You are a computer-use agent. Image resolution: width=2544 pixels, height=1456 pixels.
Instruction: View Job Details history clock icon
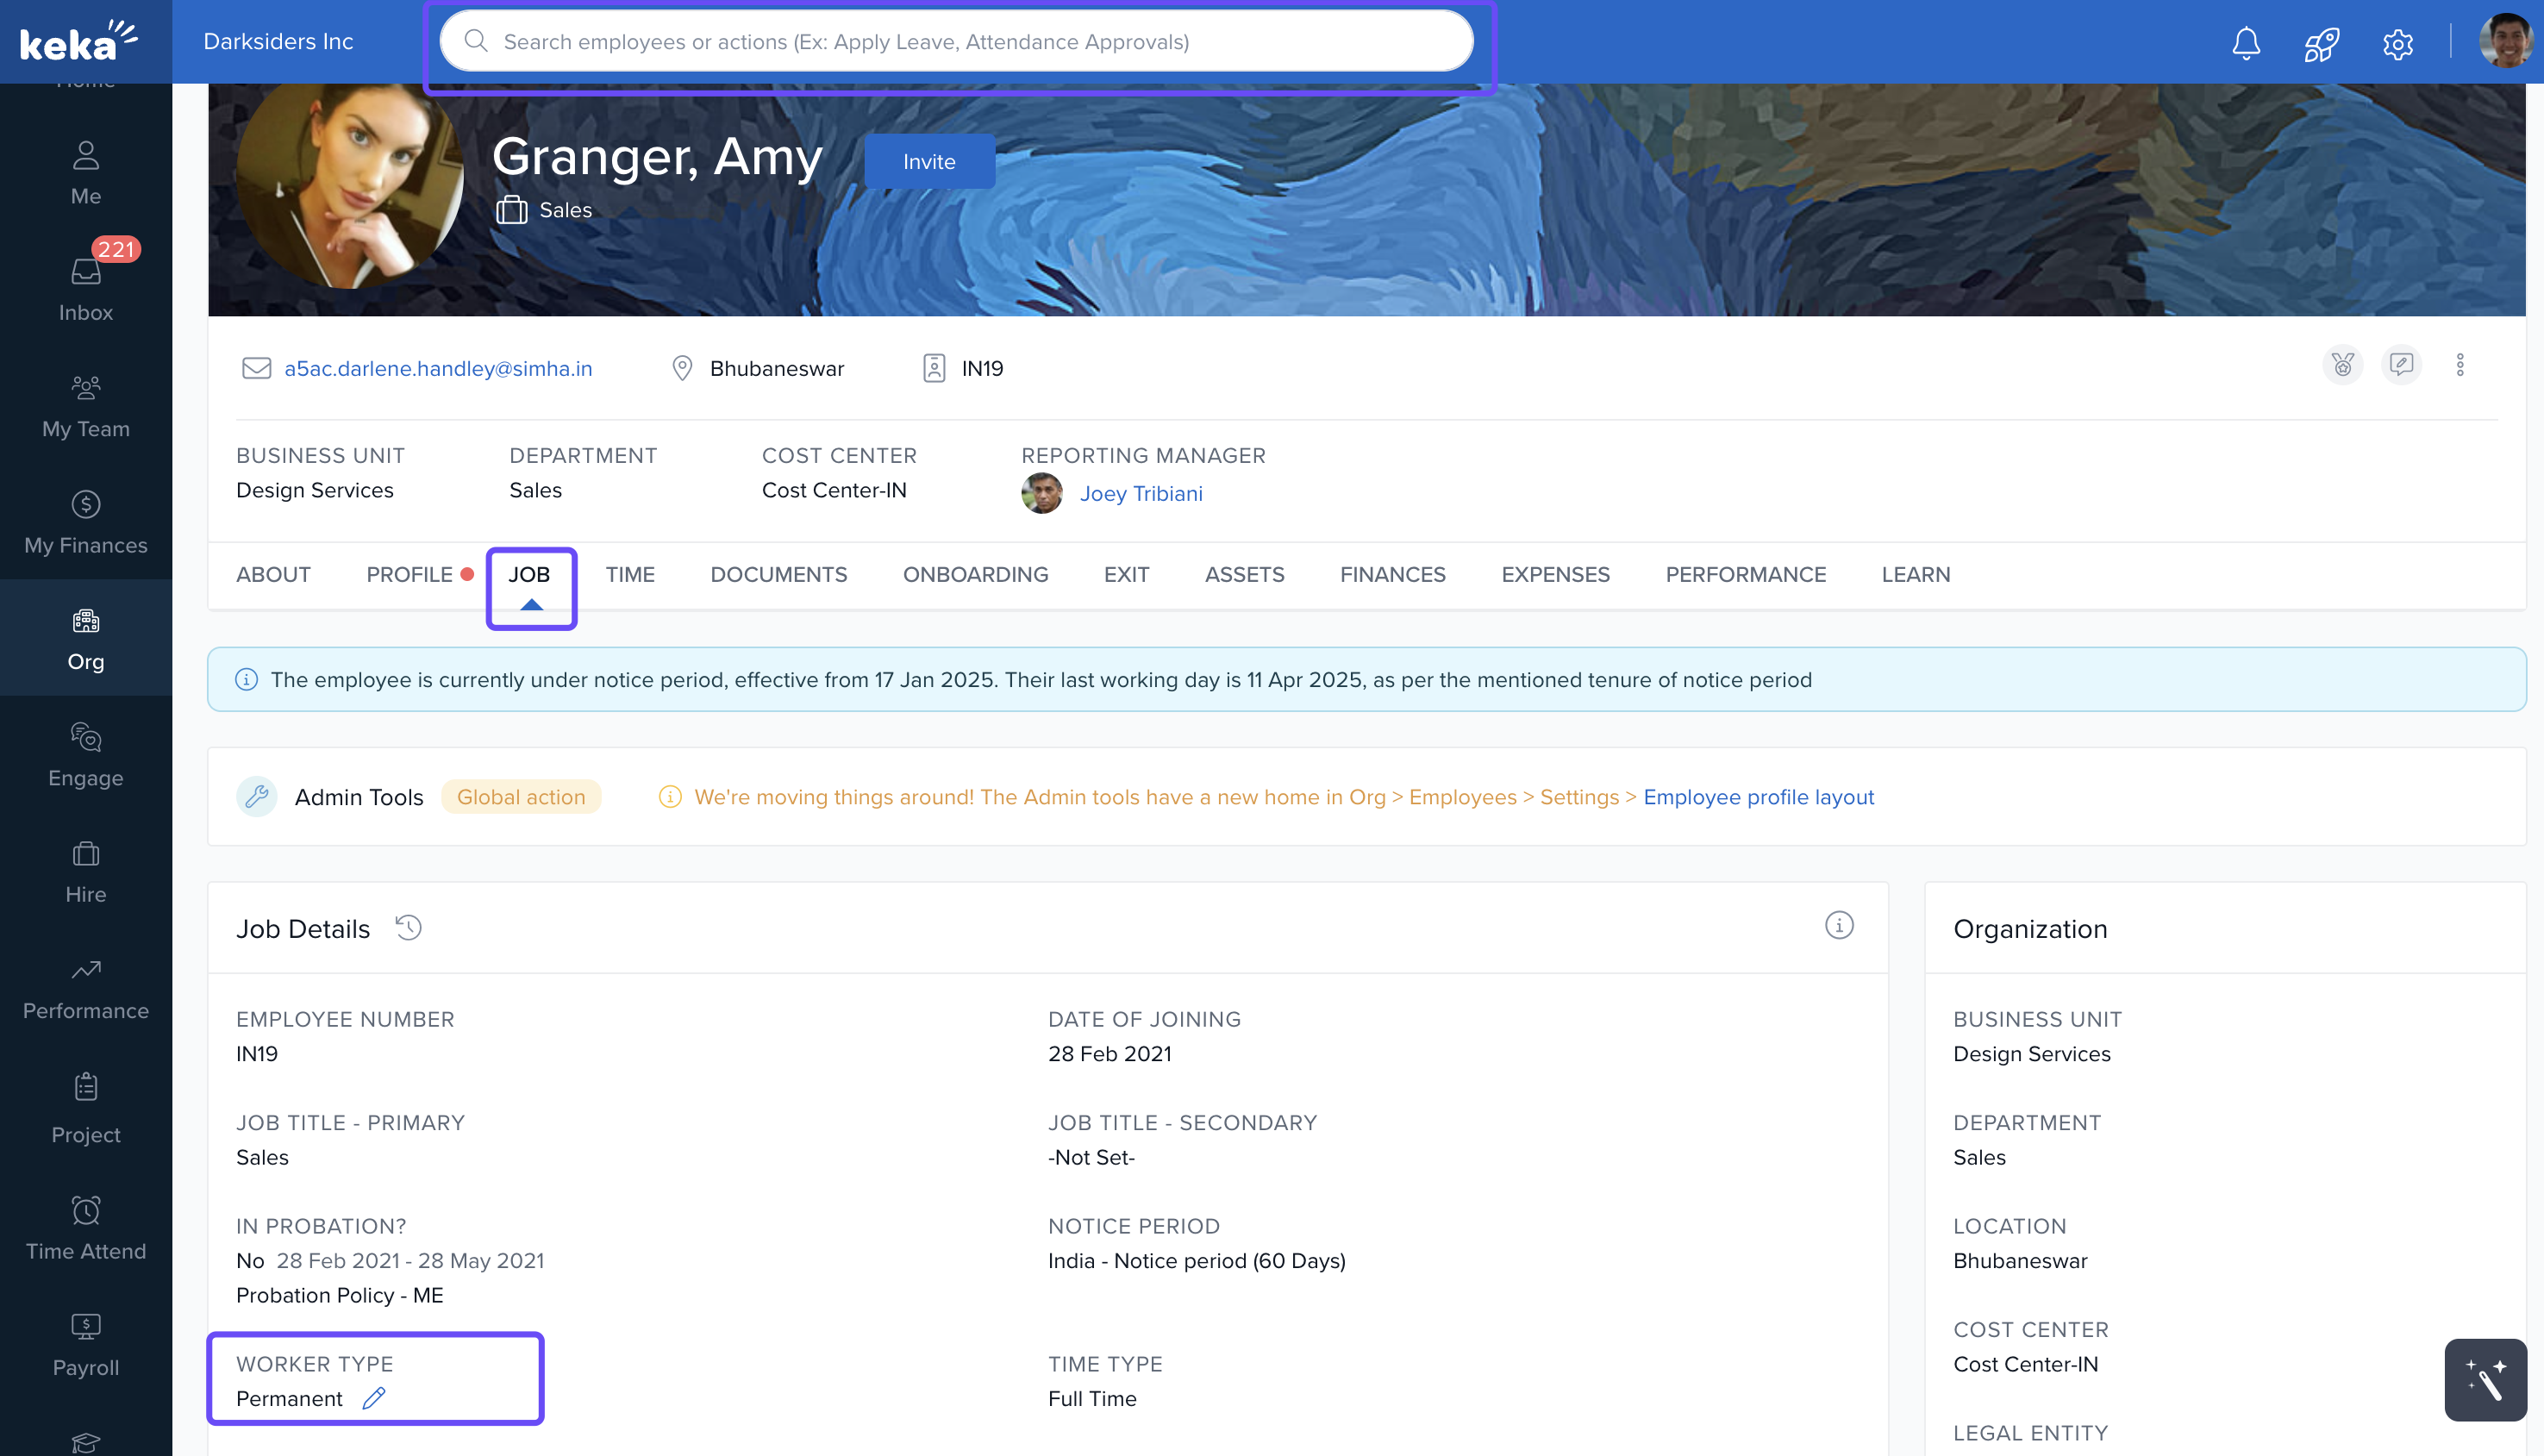click(x=408, y=928)
